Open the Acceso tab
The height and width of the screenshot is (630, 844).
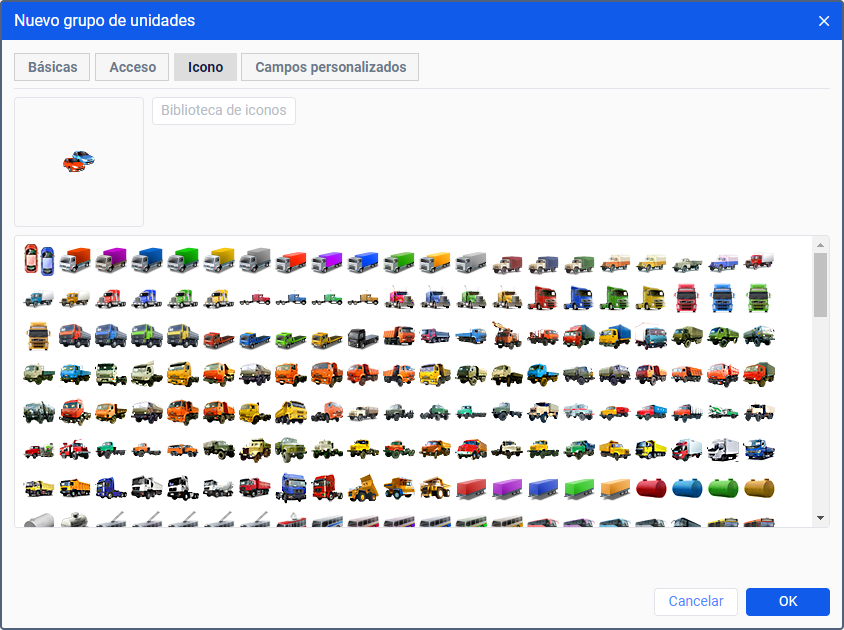(x=132, y=67)
